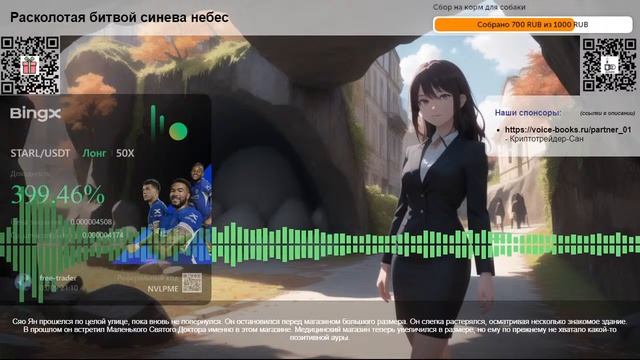Click the "Сбор на корм для собаки" label
Image resolution: width=640 pixels, height=360 pixels.
pos(479,7)
